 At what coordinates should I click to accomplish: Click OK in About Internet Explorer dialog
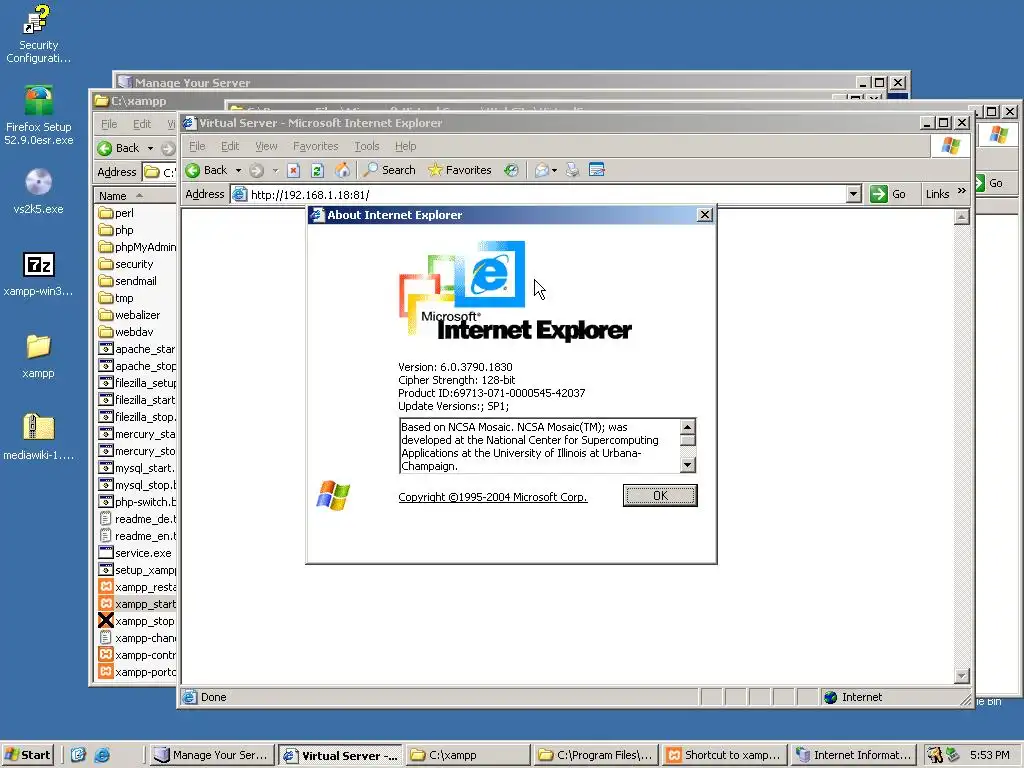coord(660,496)
